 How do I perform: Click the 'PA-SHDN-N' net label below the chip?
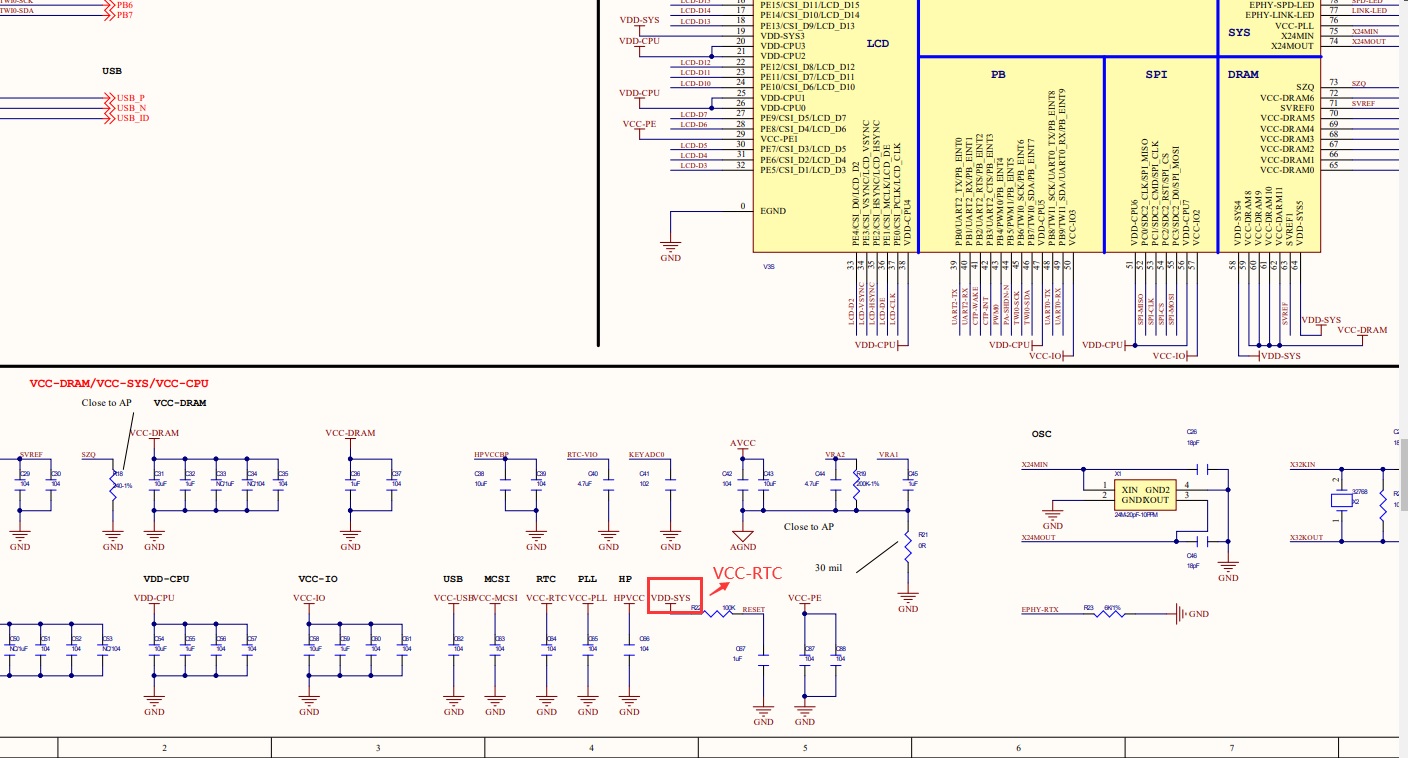click(1007, 304)
